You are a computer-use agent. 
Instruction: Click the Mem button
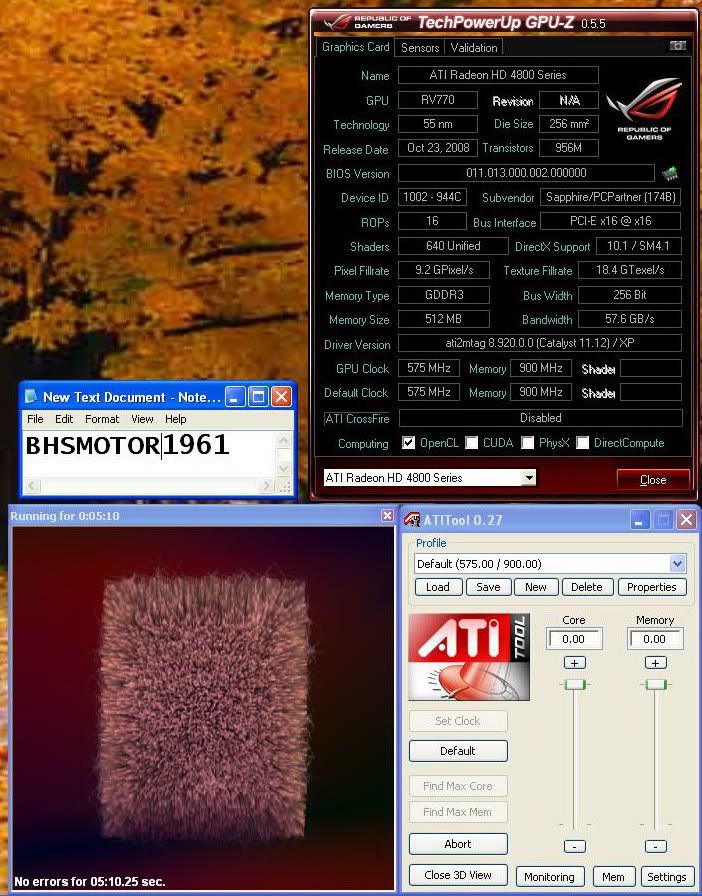pos(613,877)
